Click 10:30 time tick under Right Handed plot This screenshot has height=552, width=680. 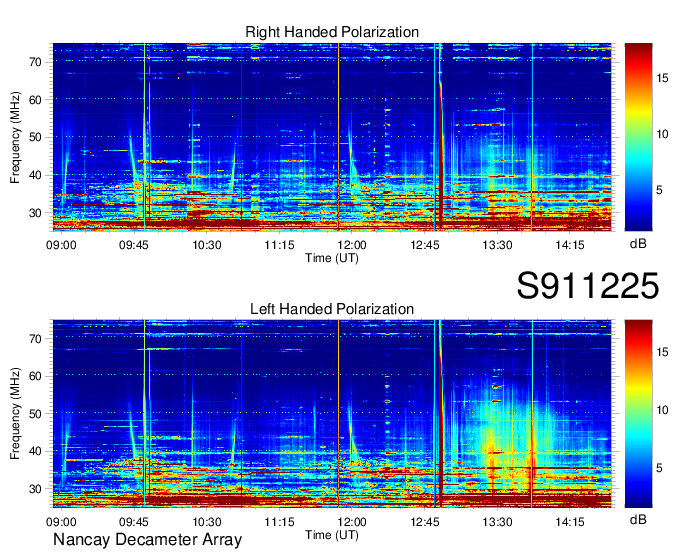pyautogui.click(x=207, y=245)
